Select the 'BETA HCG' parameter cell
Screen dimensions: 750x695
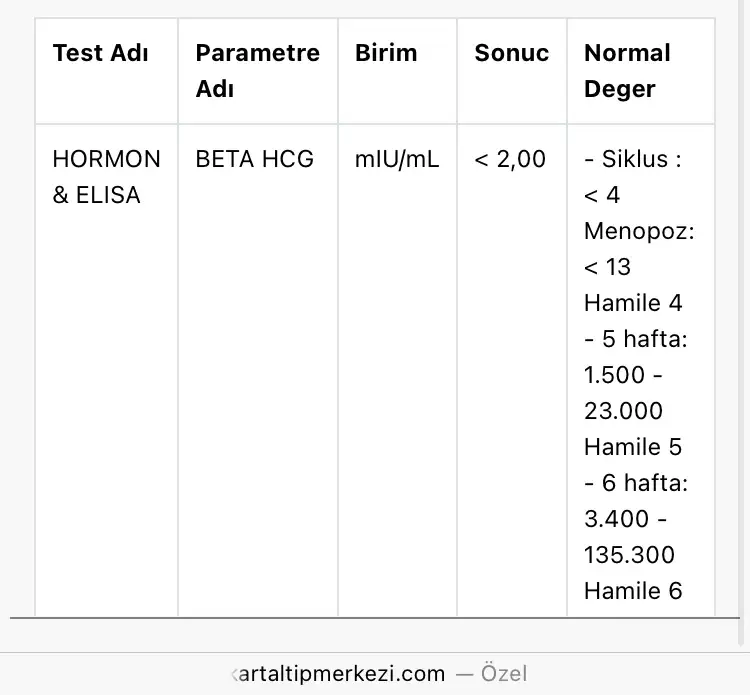(254, 159)
